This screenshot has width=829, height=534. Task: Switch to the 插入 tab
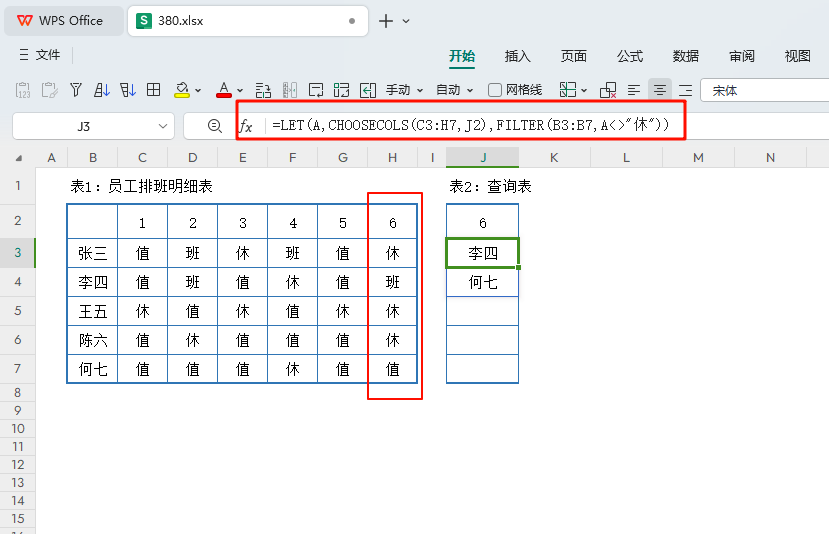tap(518, 56)
